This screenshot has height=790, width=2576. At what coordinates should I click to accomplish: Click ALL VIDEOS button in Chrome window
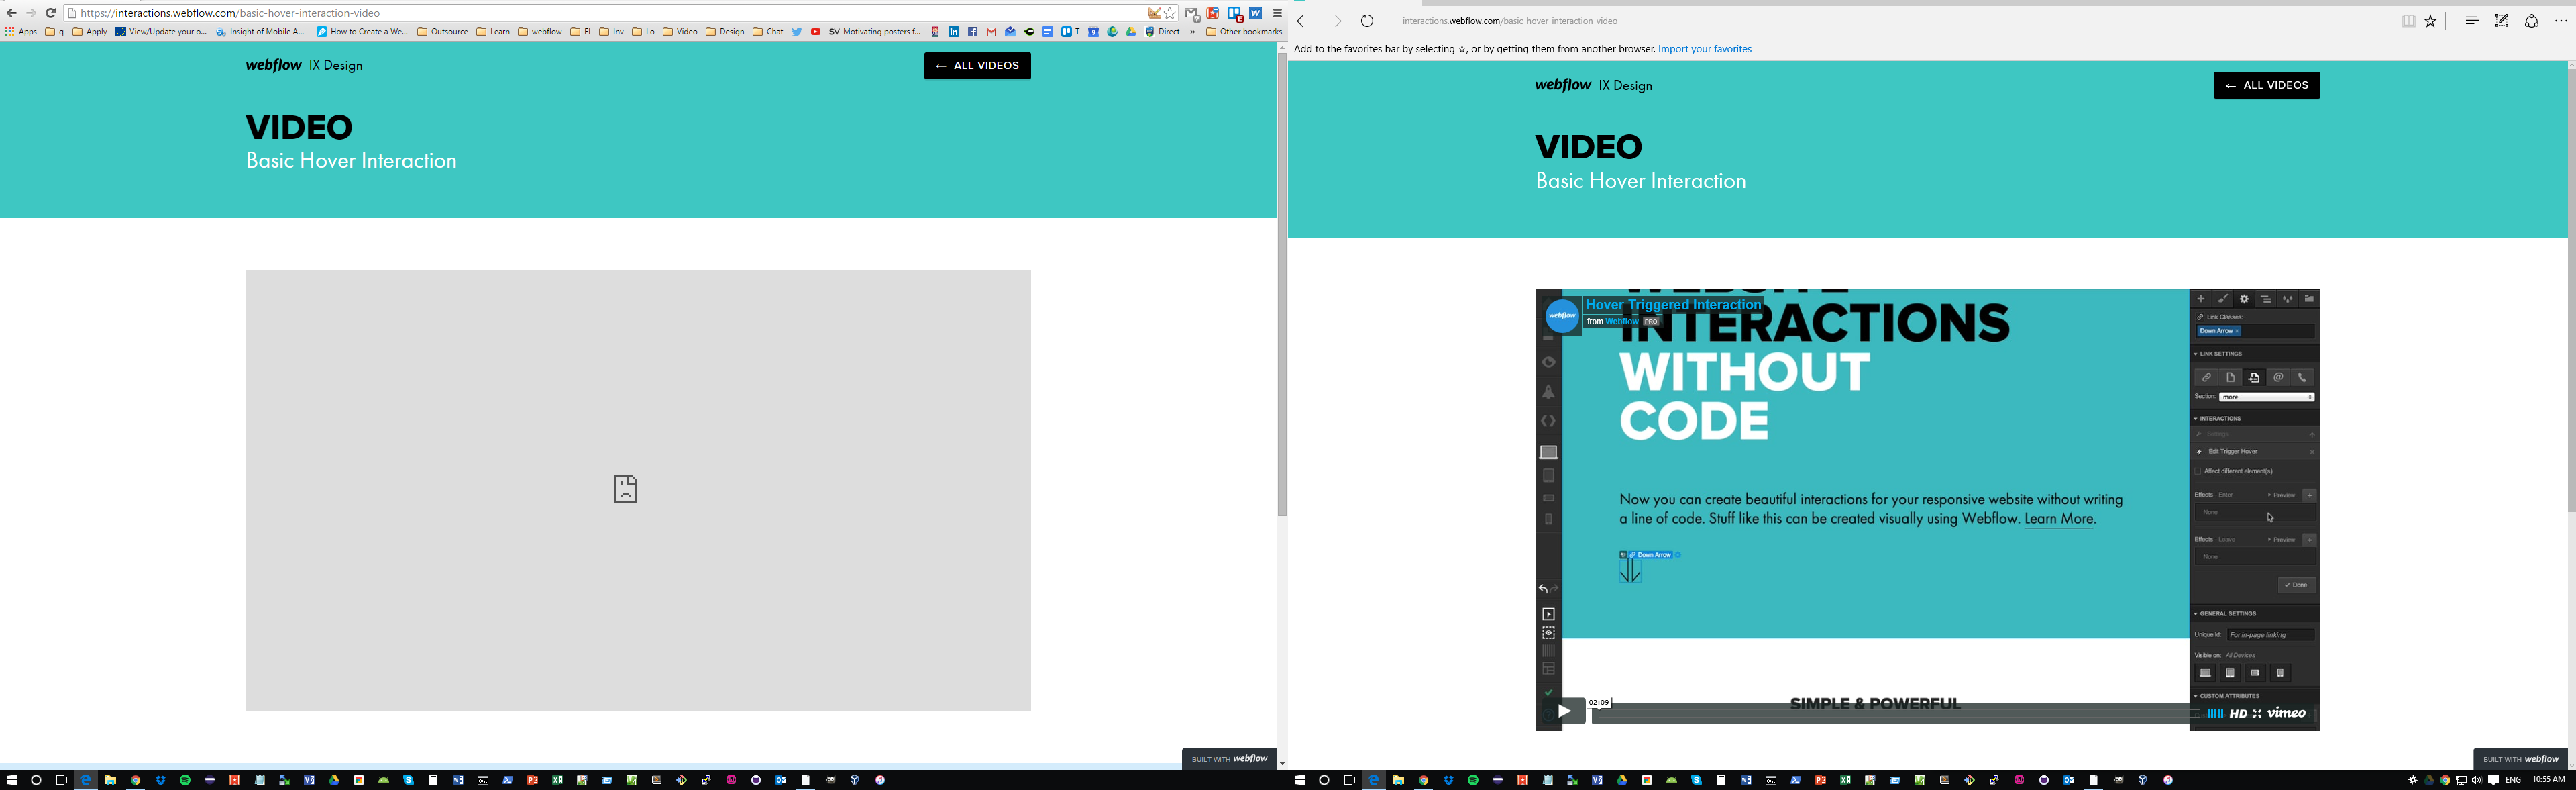tap(977, 66)
